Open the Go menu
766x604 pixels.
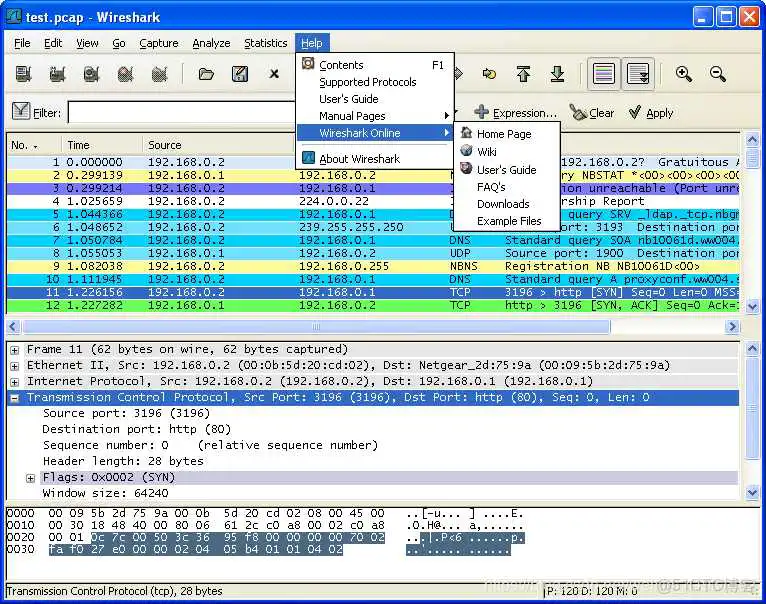(119, 43)
